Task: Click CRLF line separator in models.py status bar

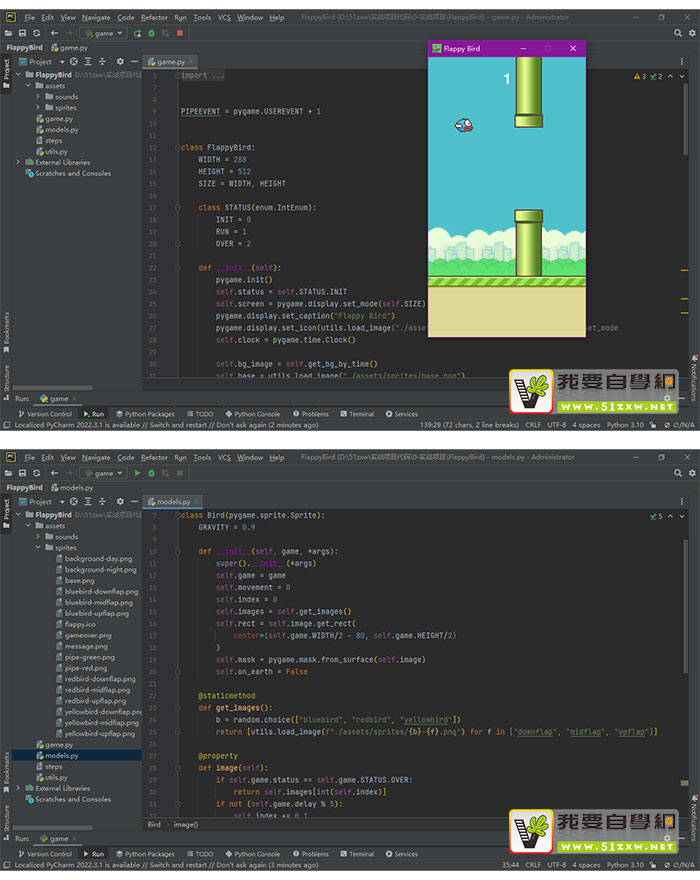Action: (533, 865)
